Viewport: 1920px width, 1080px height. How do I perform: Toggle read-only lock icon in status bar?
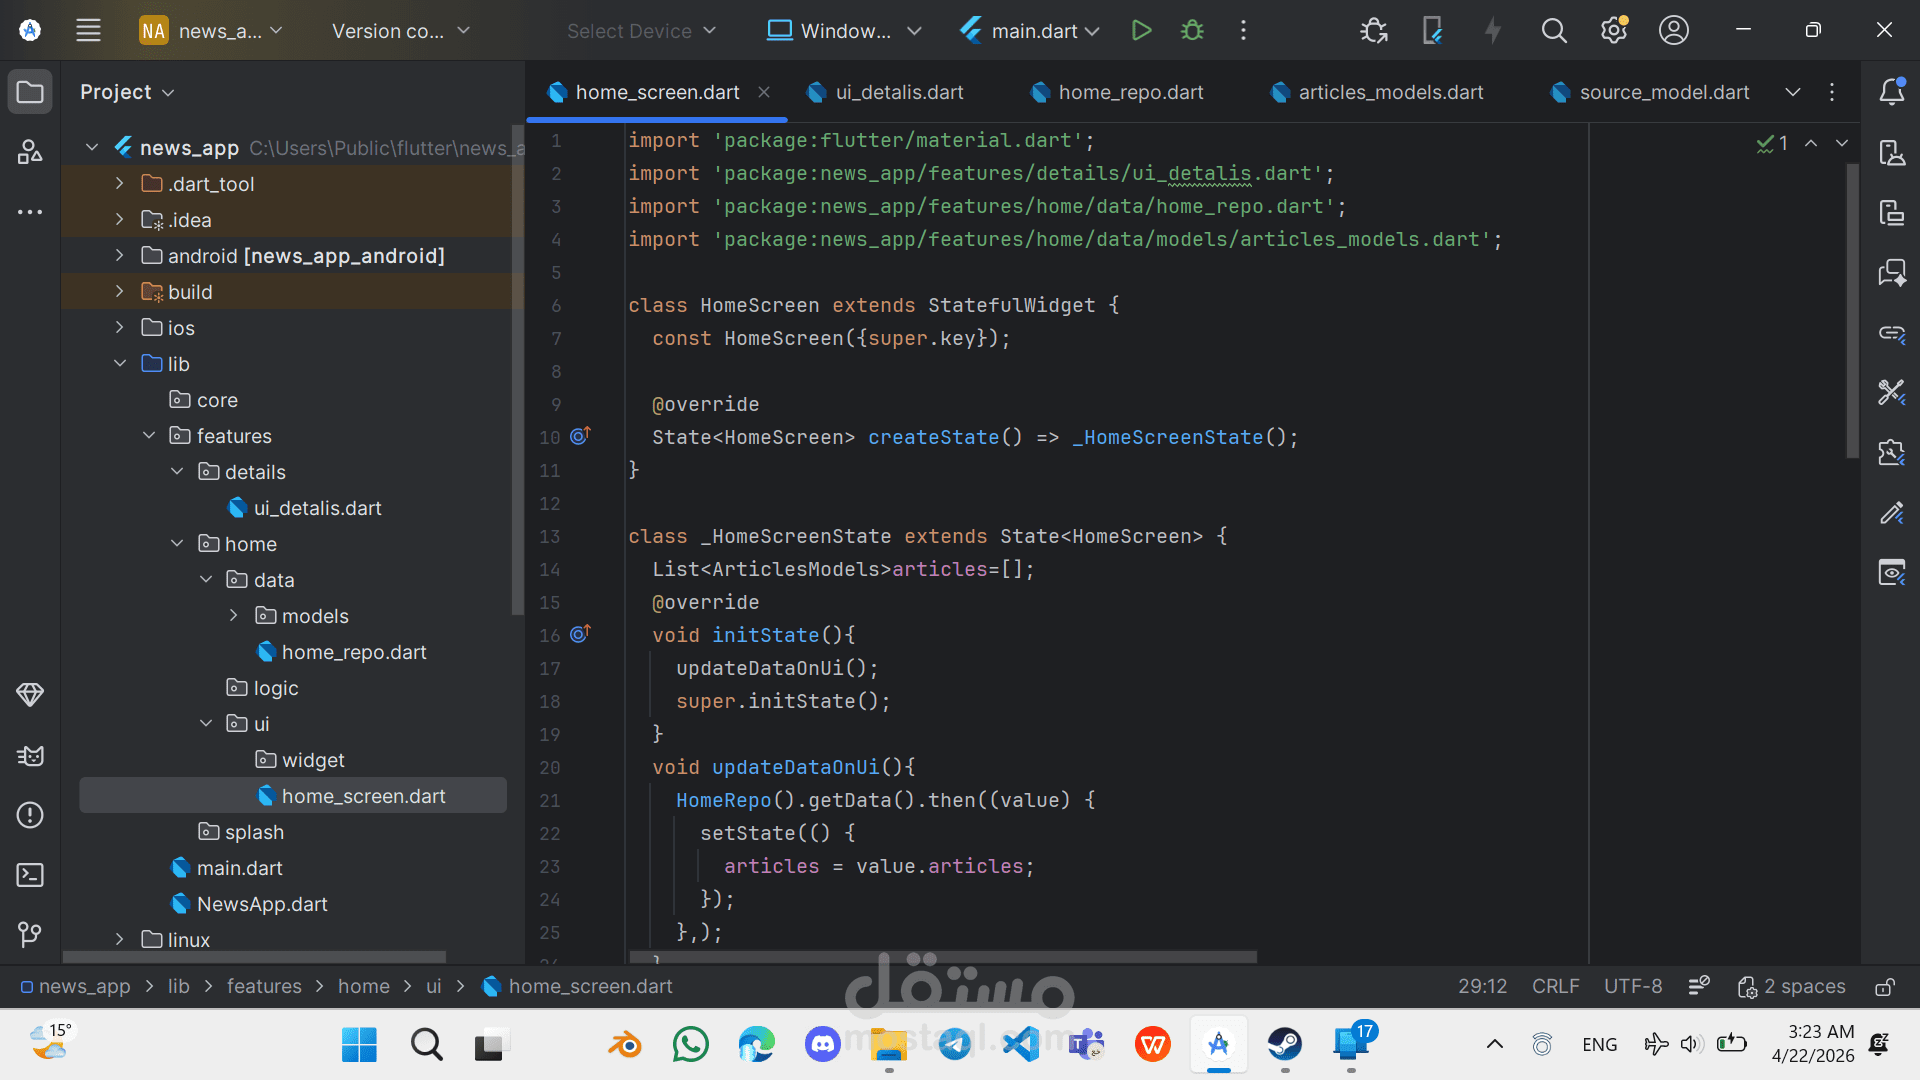[1884, 987]
